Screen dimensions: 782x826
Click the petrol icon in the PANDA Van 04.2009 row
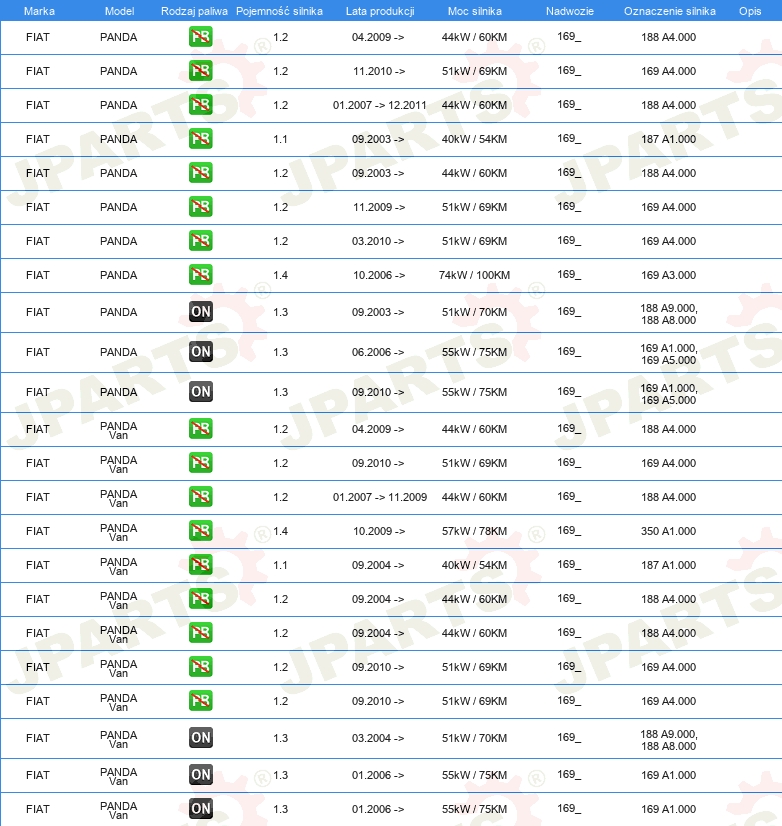(x=201, y=429)
